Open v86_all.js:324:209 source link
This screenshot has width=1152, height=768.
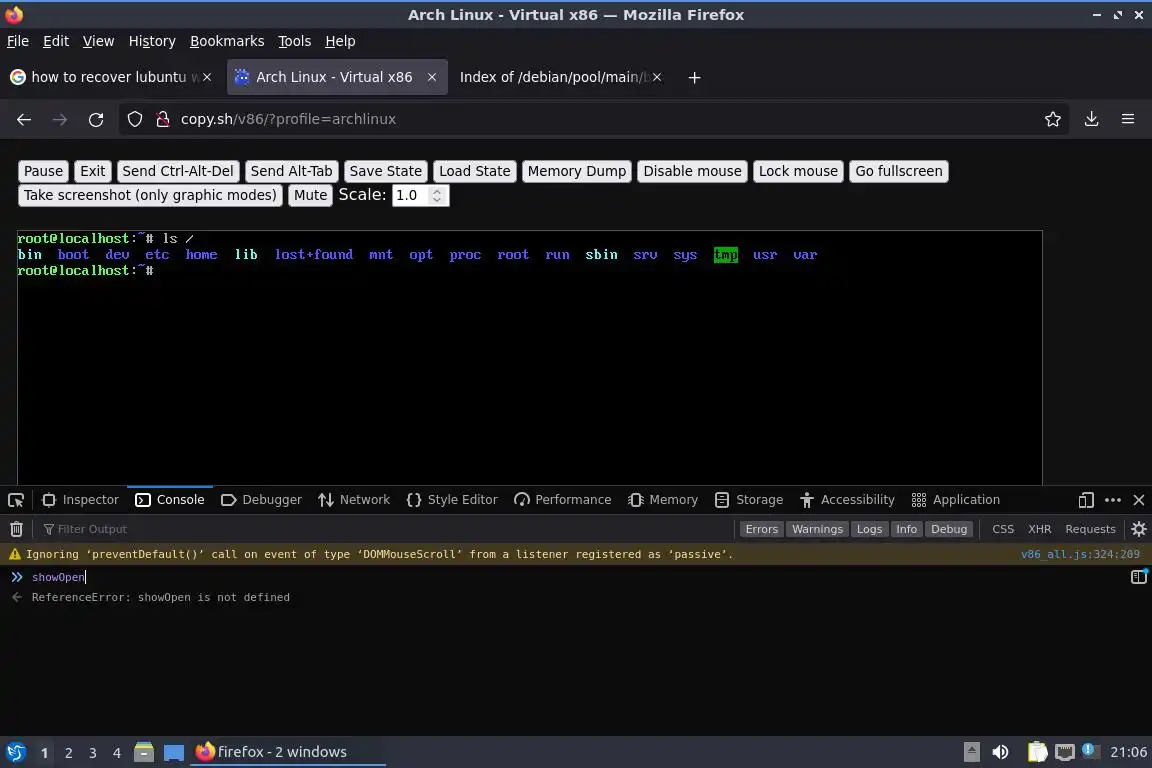click(1080, 554)
